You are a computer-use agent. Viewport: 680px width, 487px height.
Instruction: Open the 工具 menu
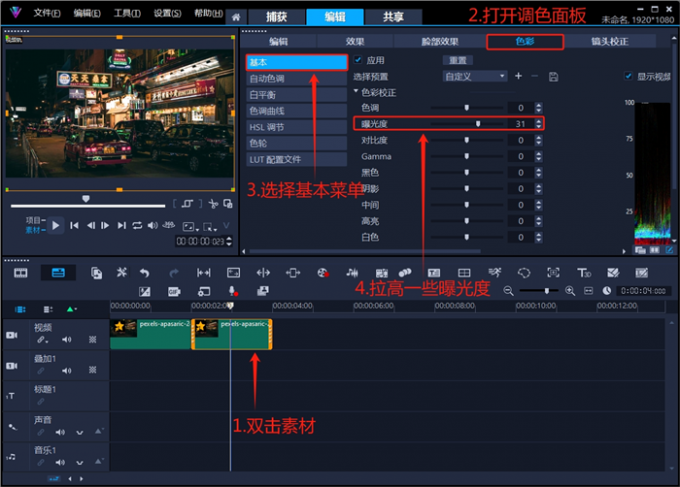point(127,13)
